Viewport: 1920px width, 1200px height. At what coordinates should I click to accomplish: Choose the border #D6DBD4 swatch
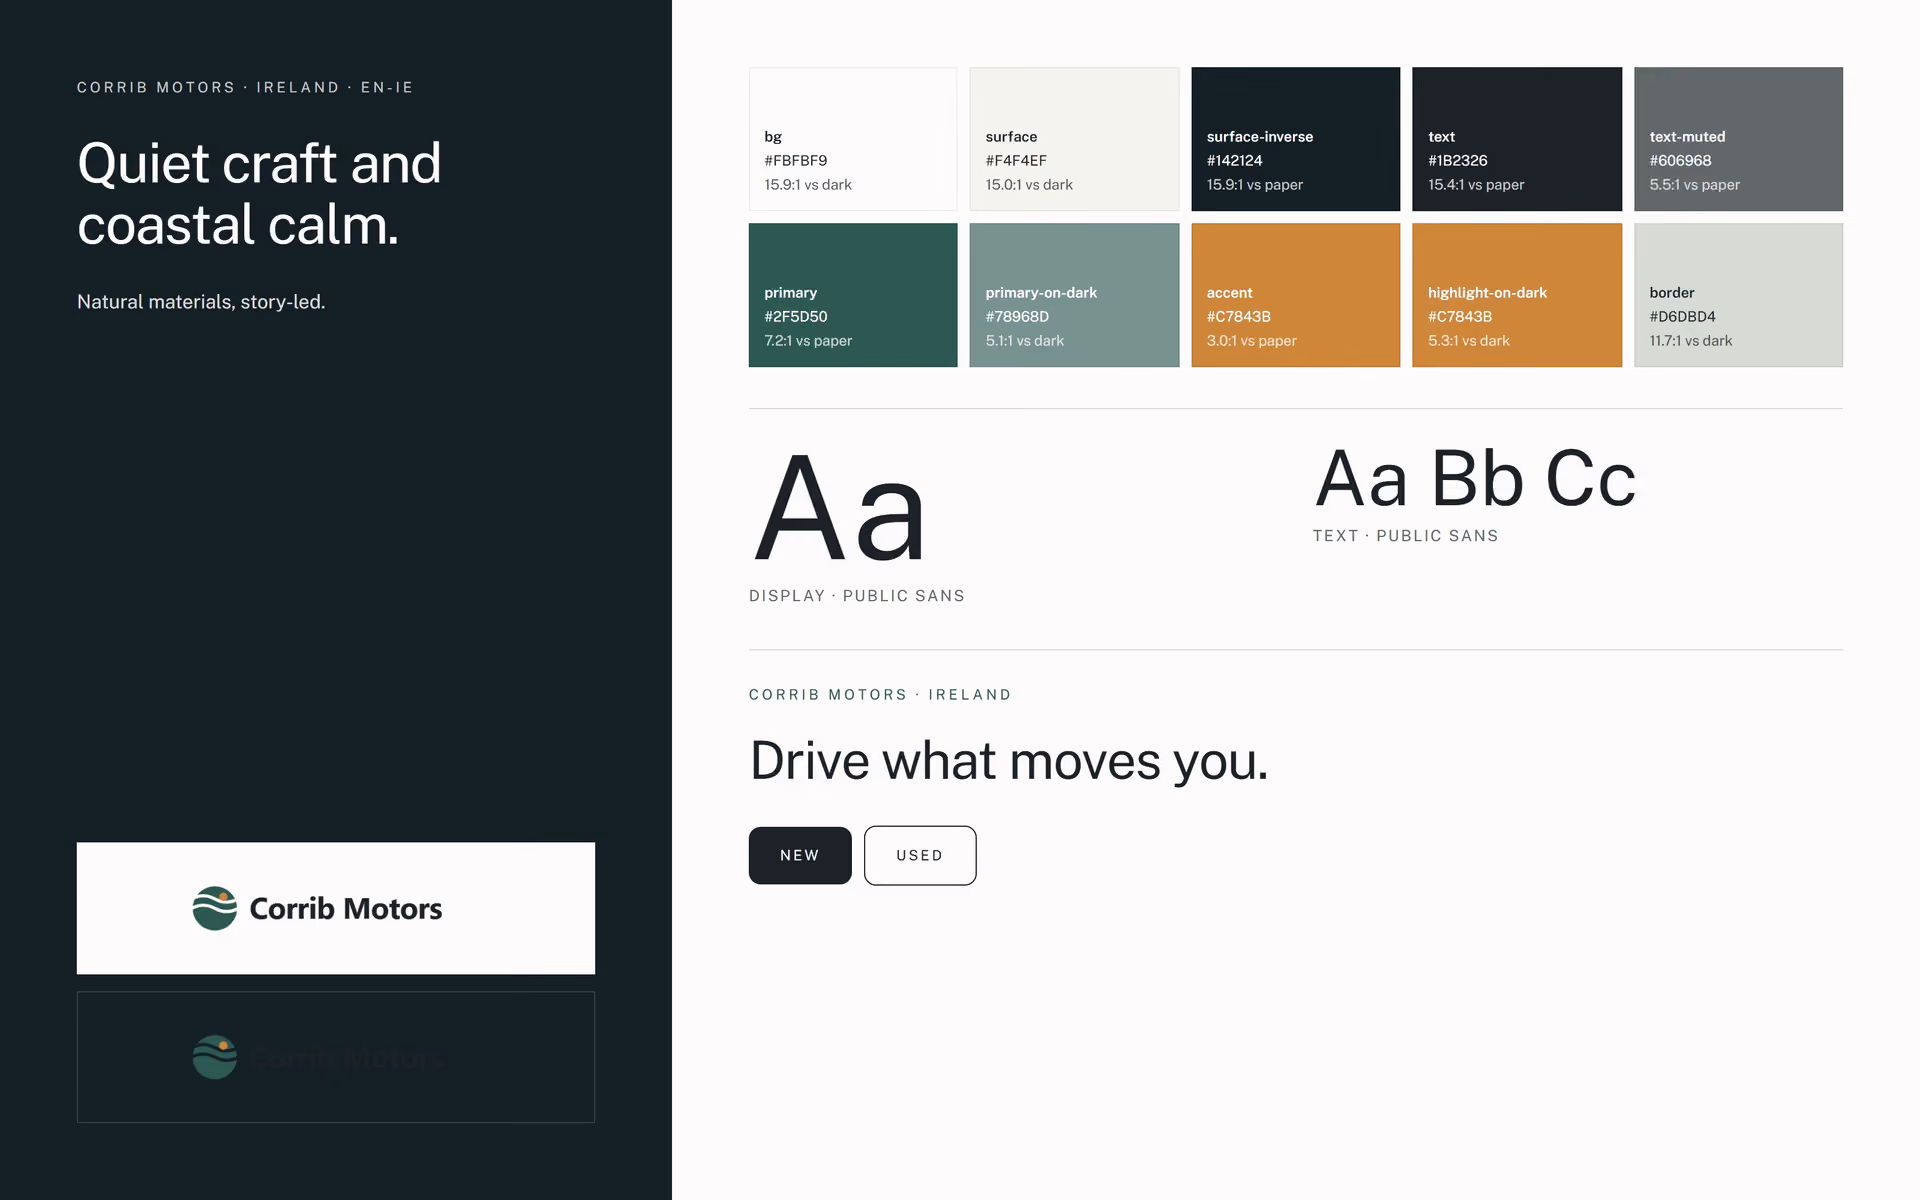tap(1738, 295)
